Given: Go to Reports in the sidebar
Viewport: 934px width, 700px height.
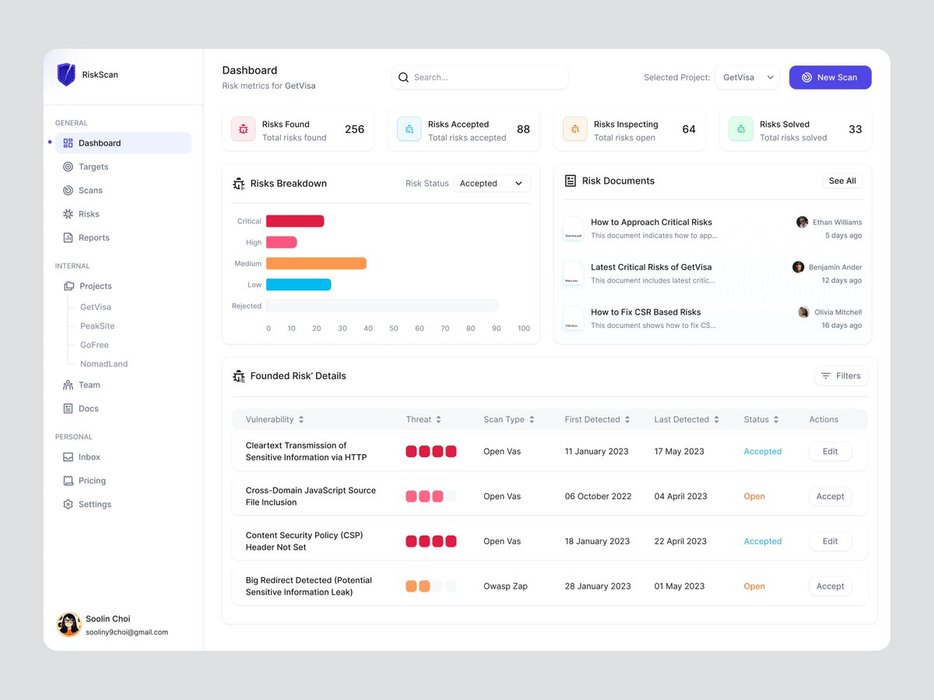Looking at the screenshot, I should pos(93,238).
